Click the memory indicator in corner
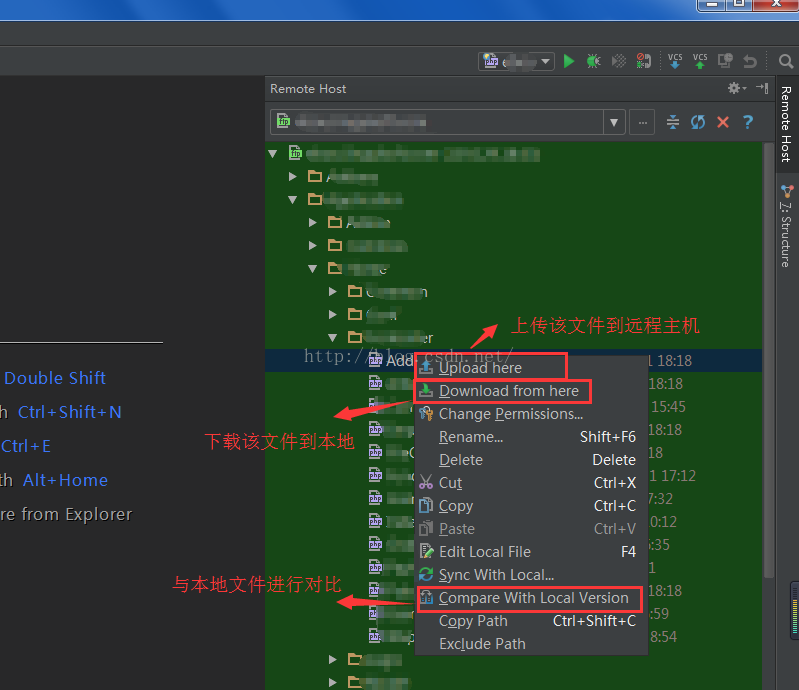The height and width of the screenshot is (690, 799). coord(794,610)
